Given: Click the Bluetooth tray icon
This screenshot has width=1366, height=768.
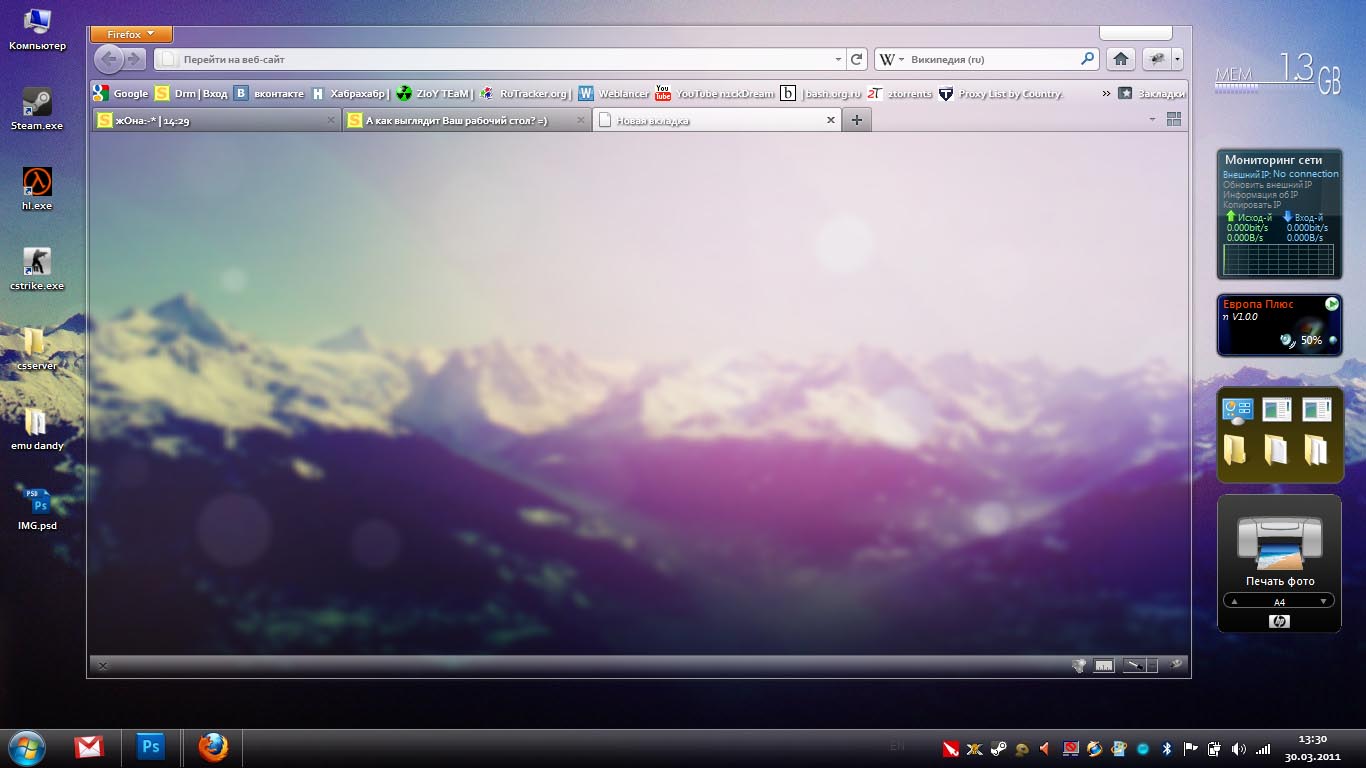Looking at the screenshot, I should point(1166,748).
